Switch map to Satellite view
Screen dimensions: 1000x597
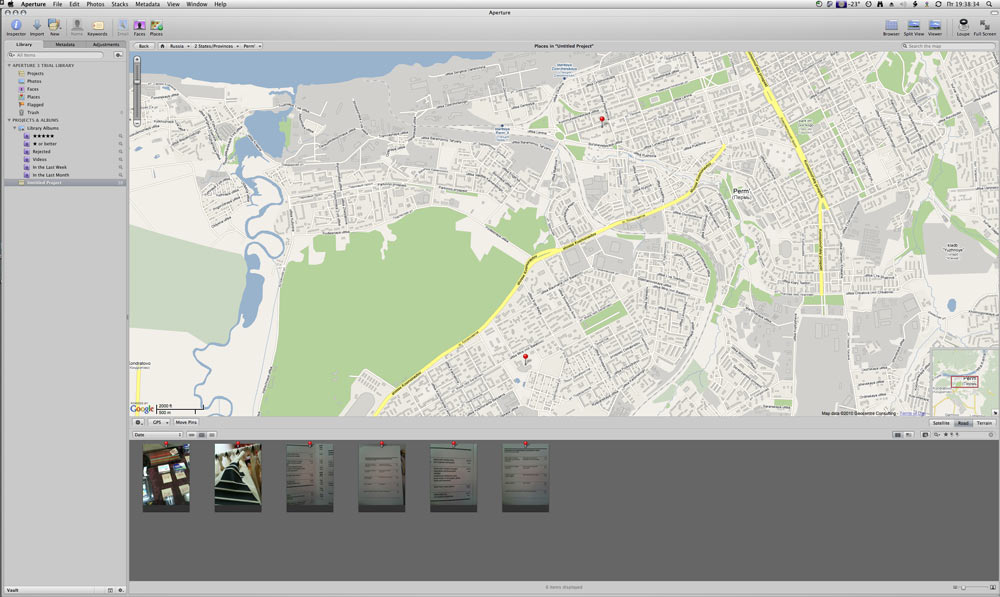pyautogui.click(x=941, y=423)
